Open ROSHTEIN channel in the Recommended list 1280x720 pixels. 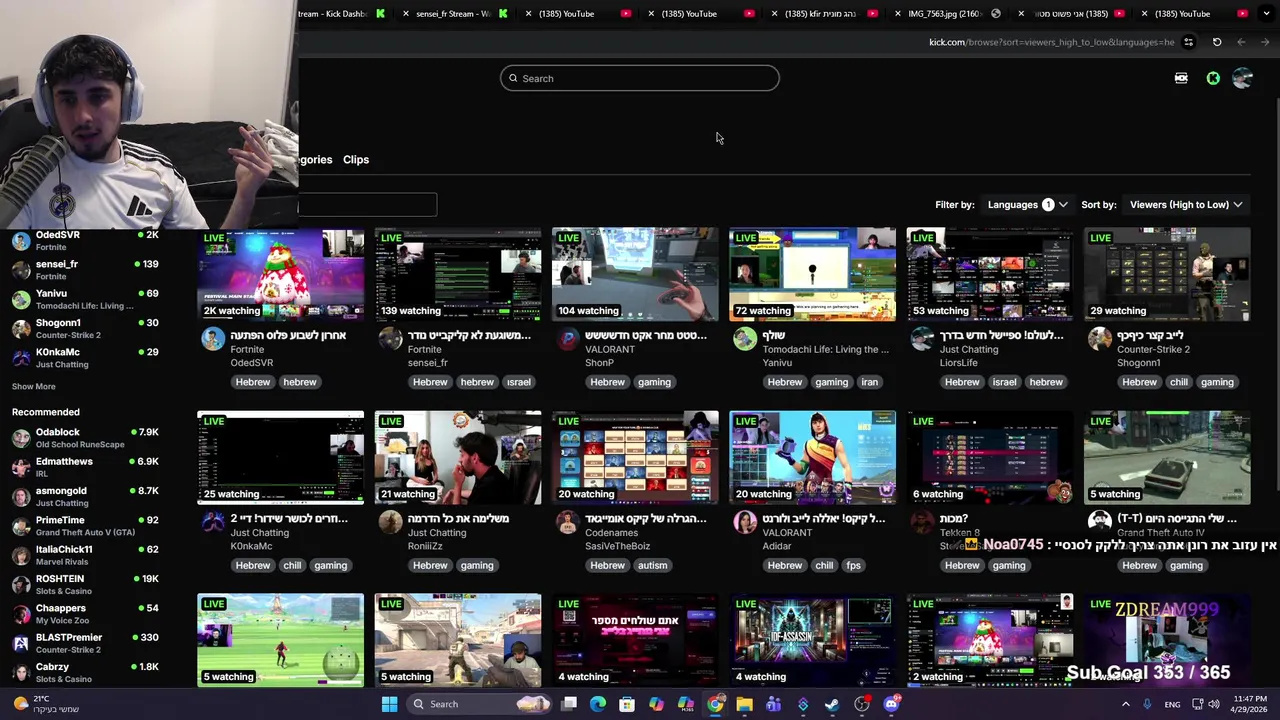(85, 584)
